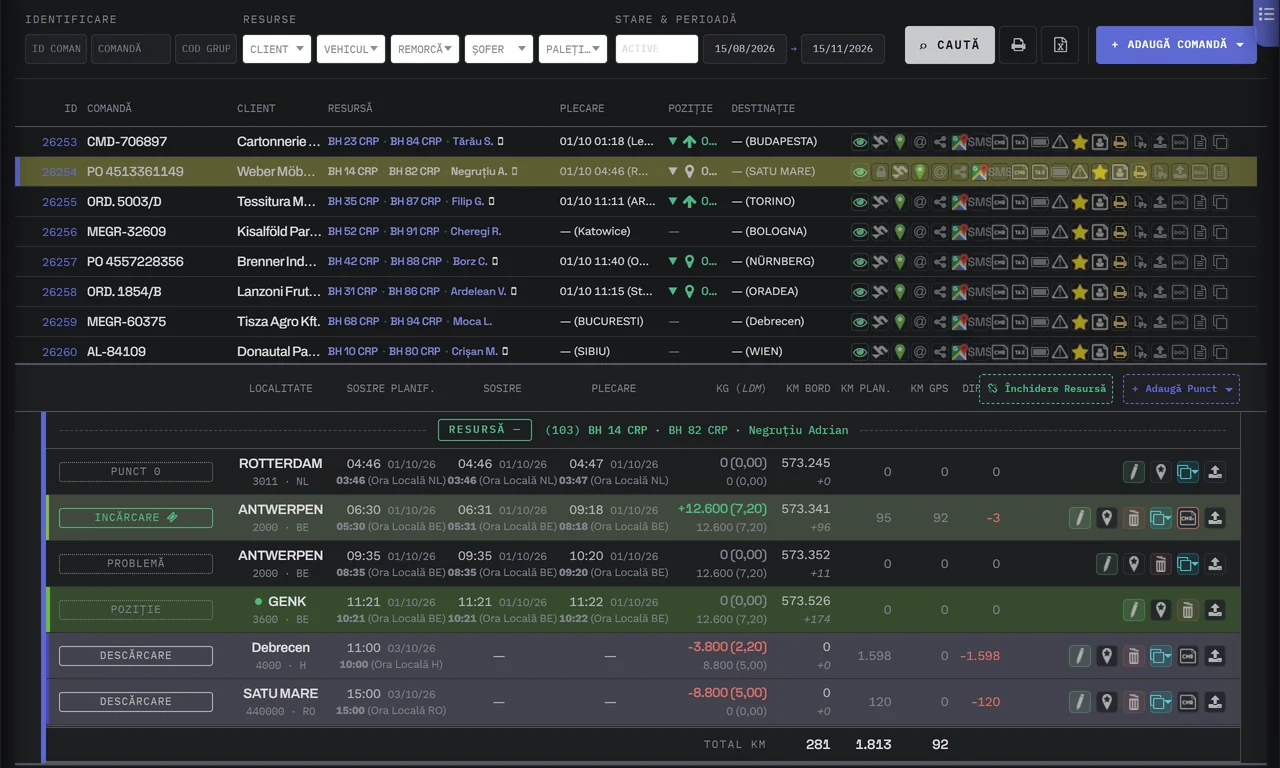Viewport: 1280px width, 768px height.
Task: Delete the ANTWERPEN PROBLEMĂ point with trash icon
Action: tap(1160, 564)
